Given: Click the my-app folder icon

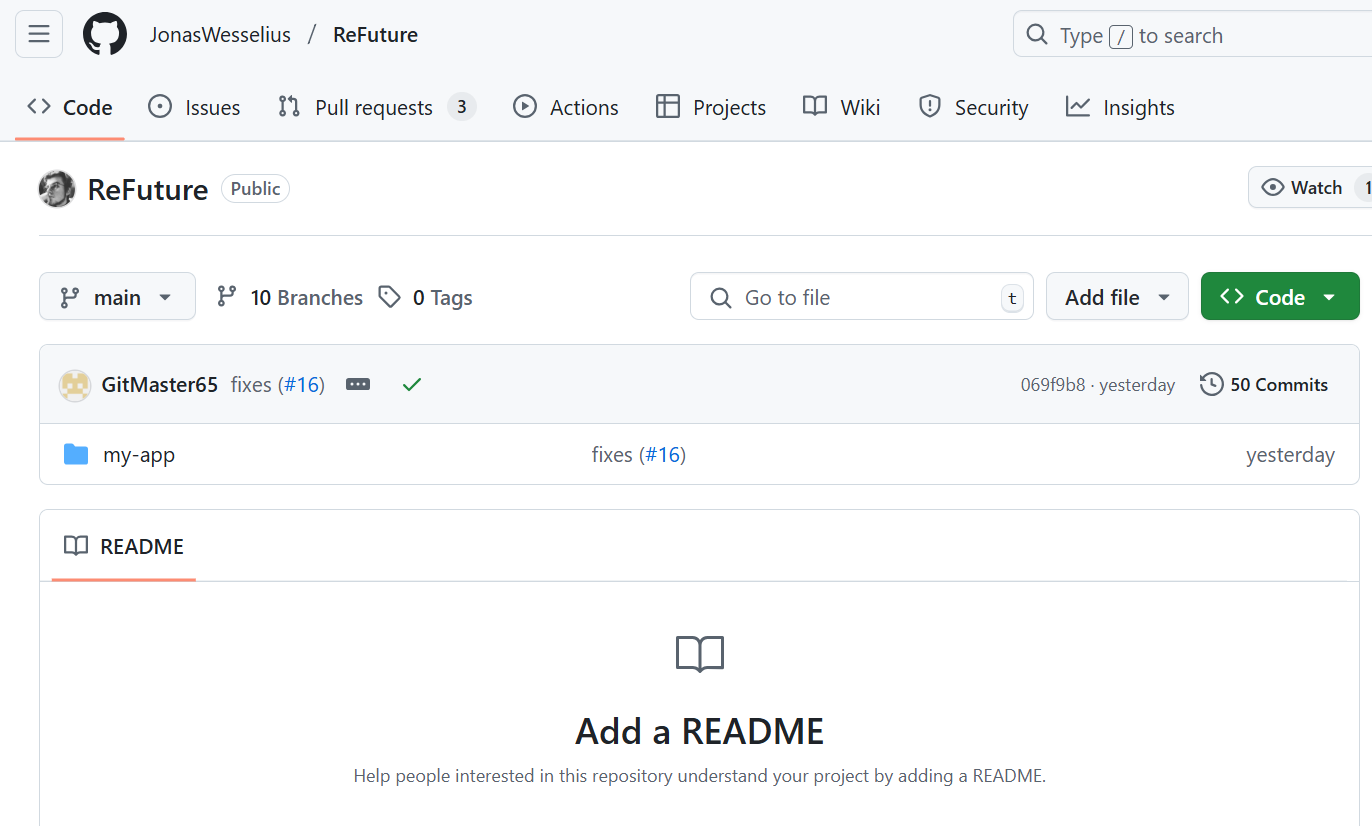Looking at the screenshot, I should point(76,455).
